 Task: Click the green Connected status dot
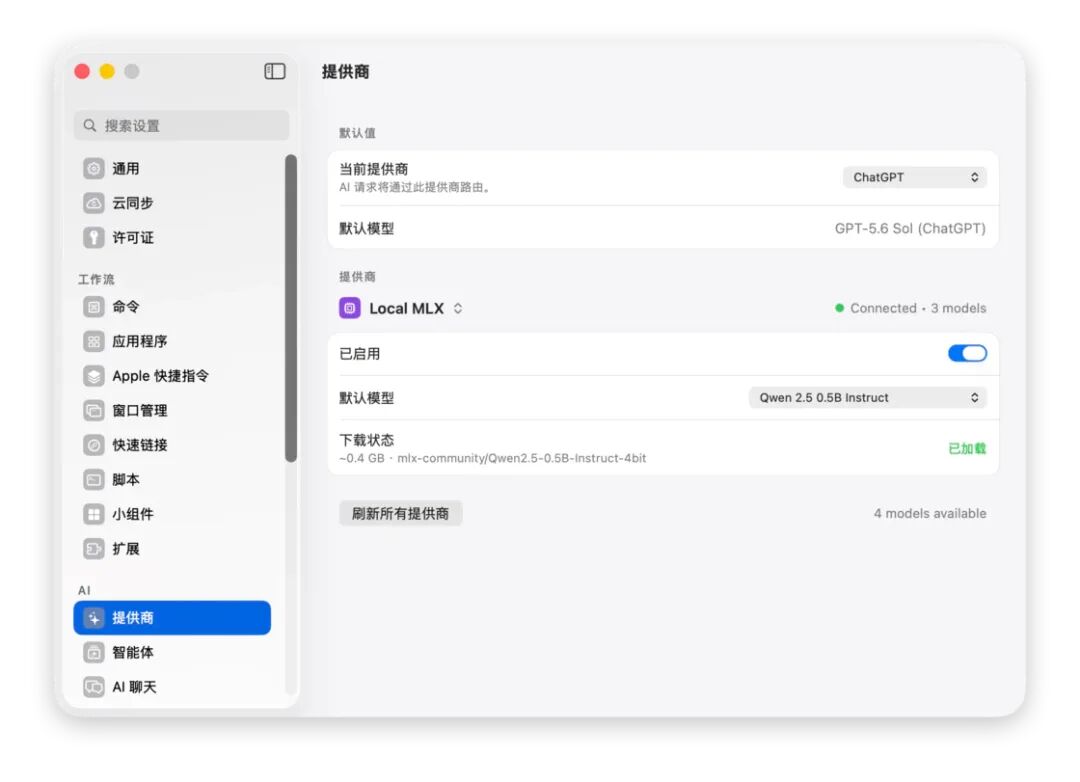click(839, 308)
